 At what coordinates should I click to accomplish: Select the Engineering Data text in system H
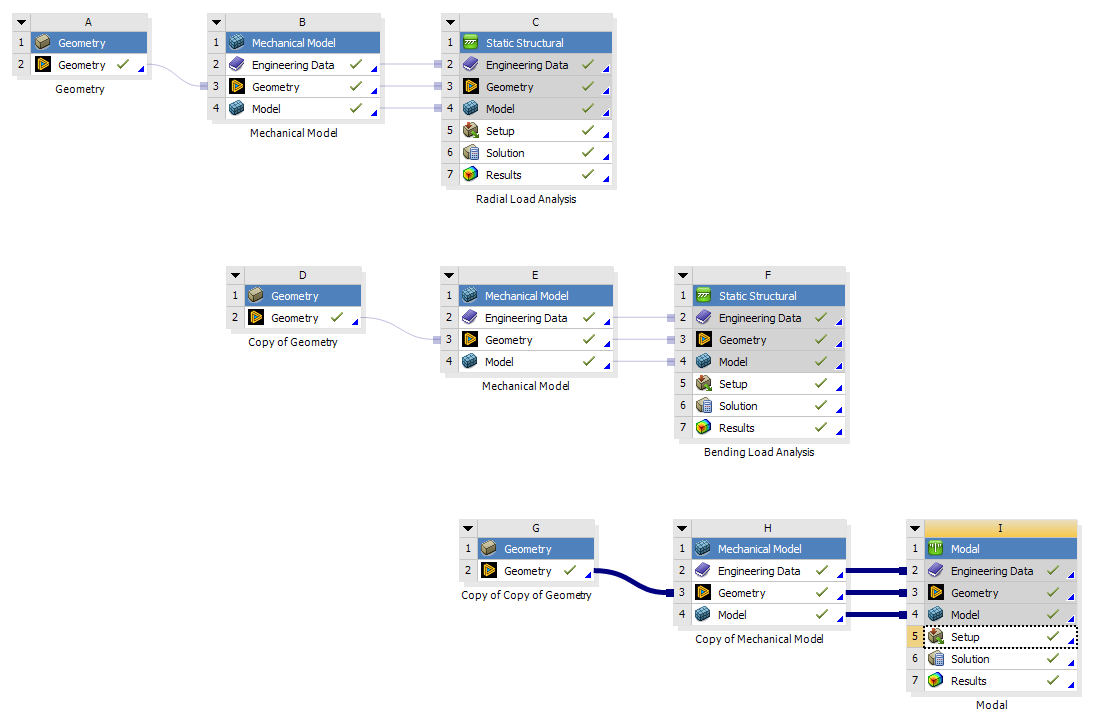[759, 571]
